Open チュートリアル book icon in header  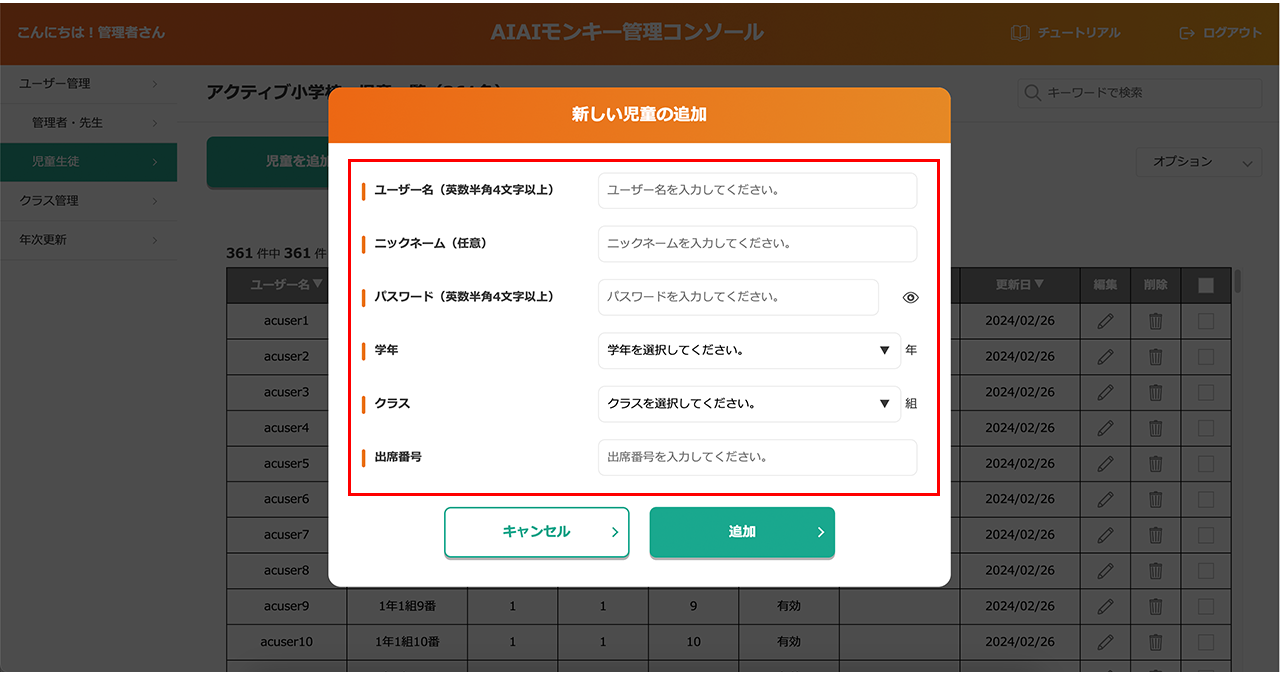[x=1020, y=33]
